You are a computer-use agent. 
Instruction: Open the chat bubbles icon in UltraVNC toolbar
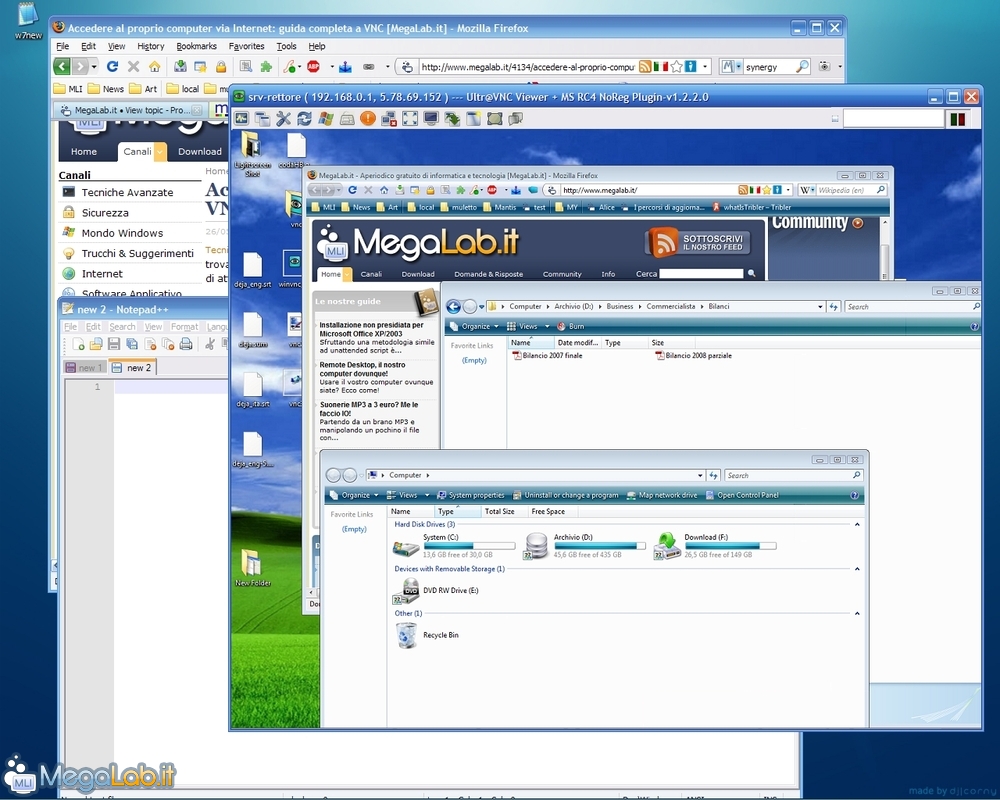515,119
